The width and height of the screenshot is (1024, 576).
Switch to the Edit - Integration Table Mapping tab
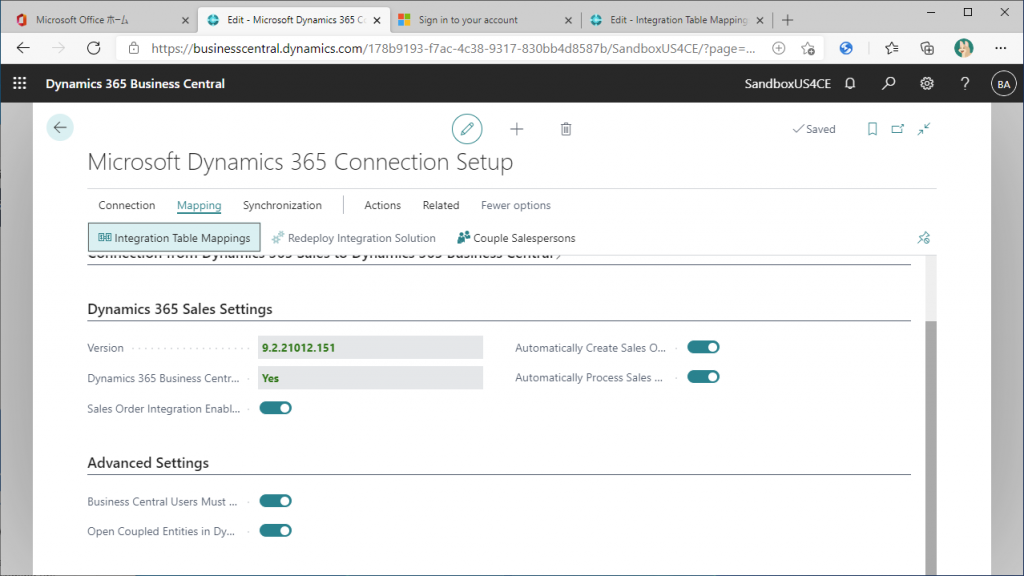point(677,20)
